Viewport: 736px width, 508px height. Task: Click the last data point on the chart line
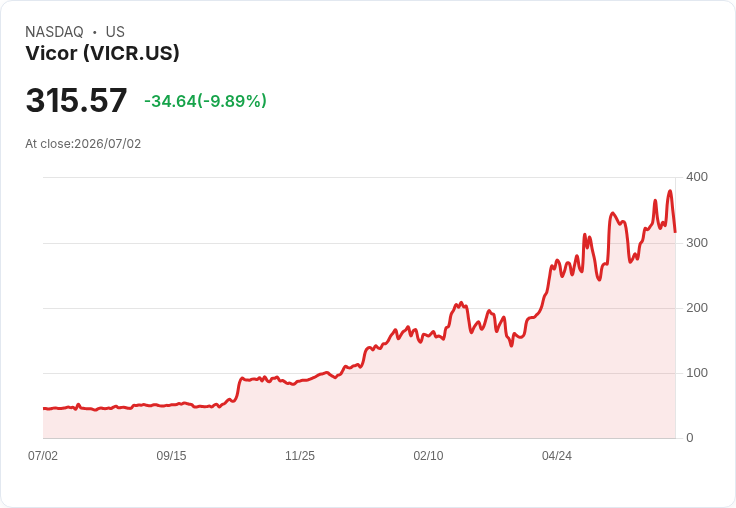(x=675, y=232)
